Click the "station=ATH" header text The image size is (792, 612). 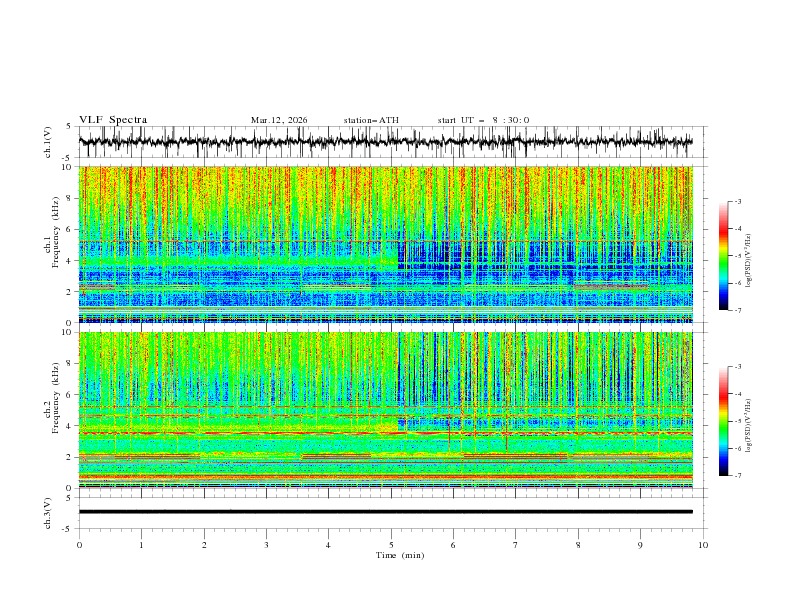pyautogui.click(x=371, y=120)
